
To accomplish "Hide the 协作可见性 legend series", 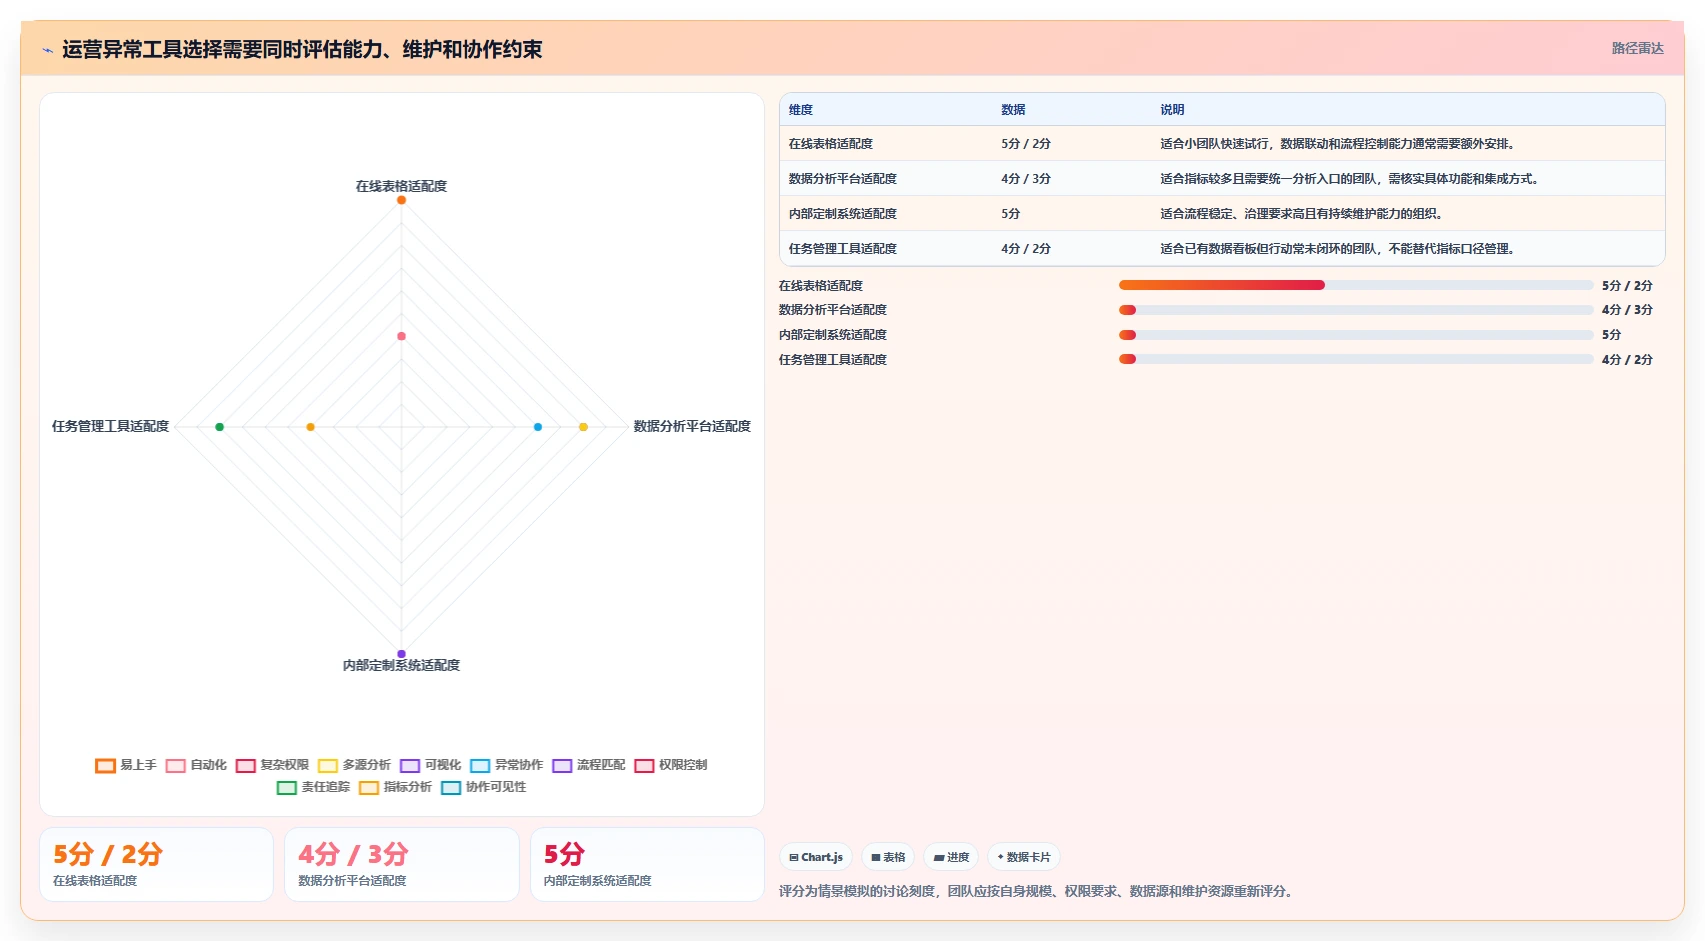I will tap(483, 787).
